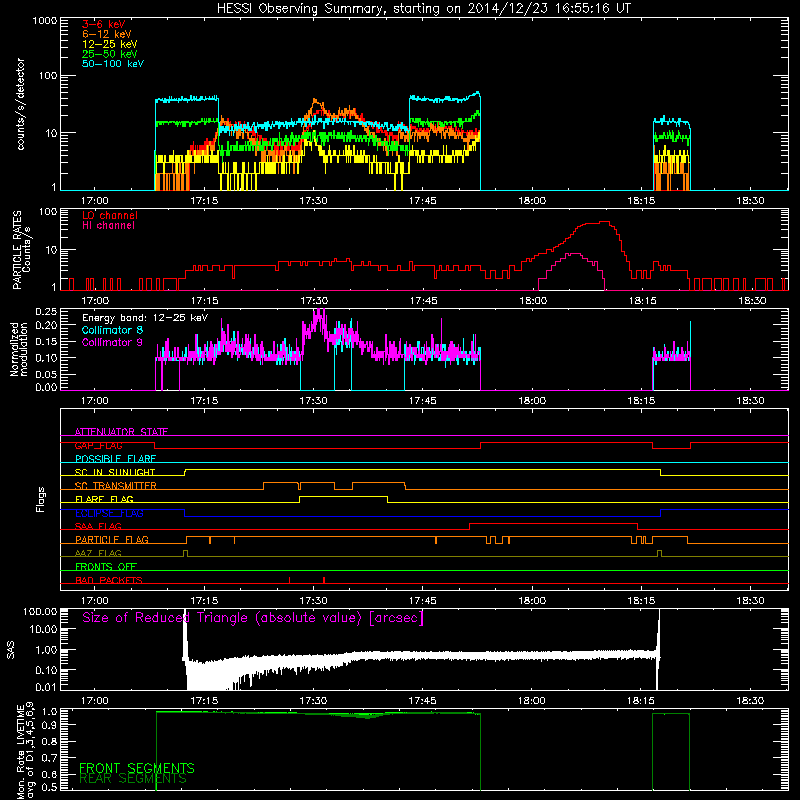Click the LO channel legend entry
Screen dimensions: 800x800
(x=110, y=215)
